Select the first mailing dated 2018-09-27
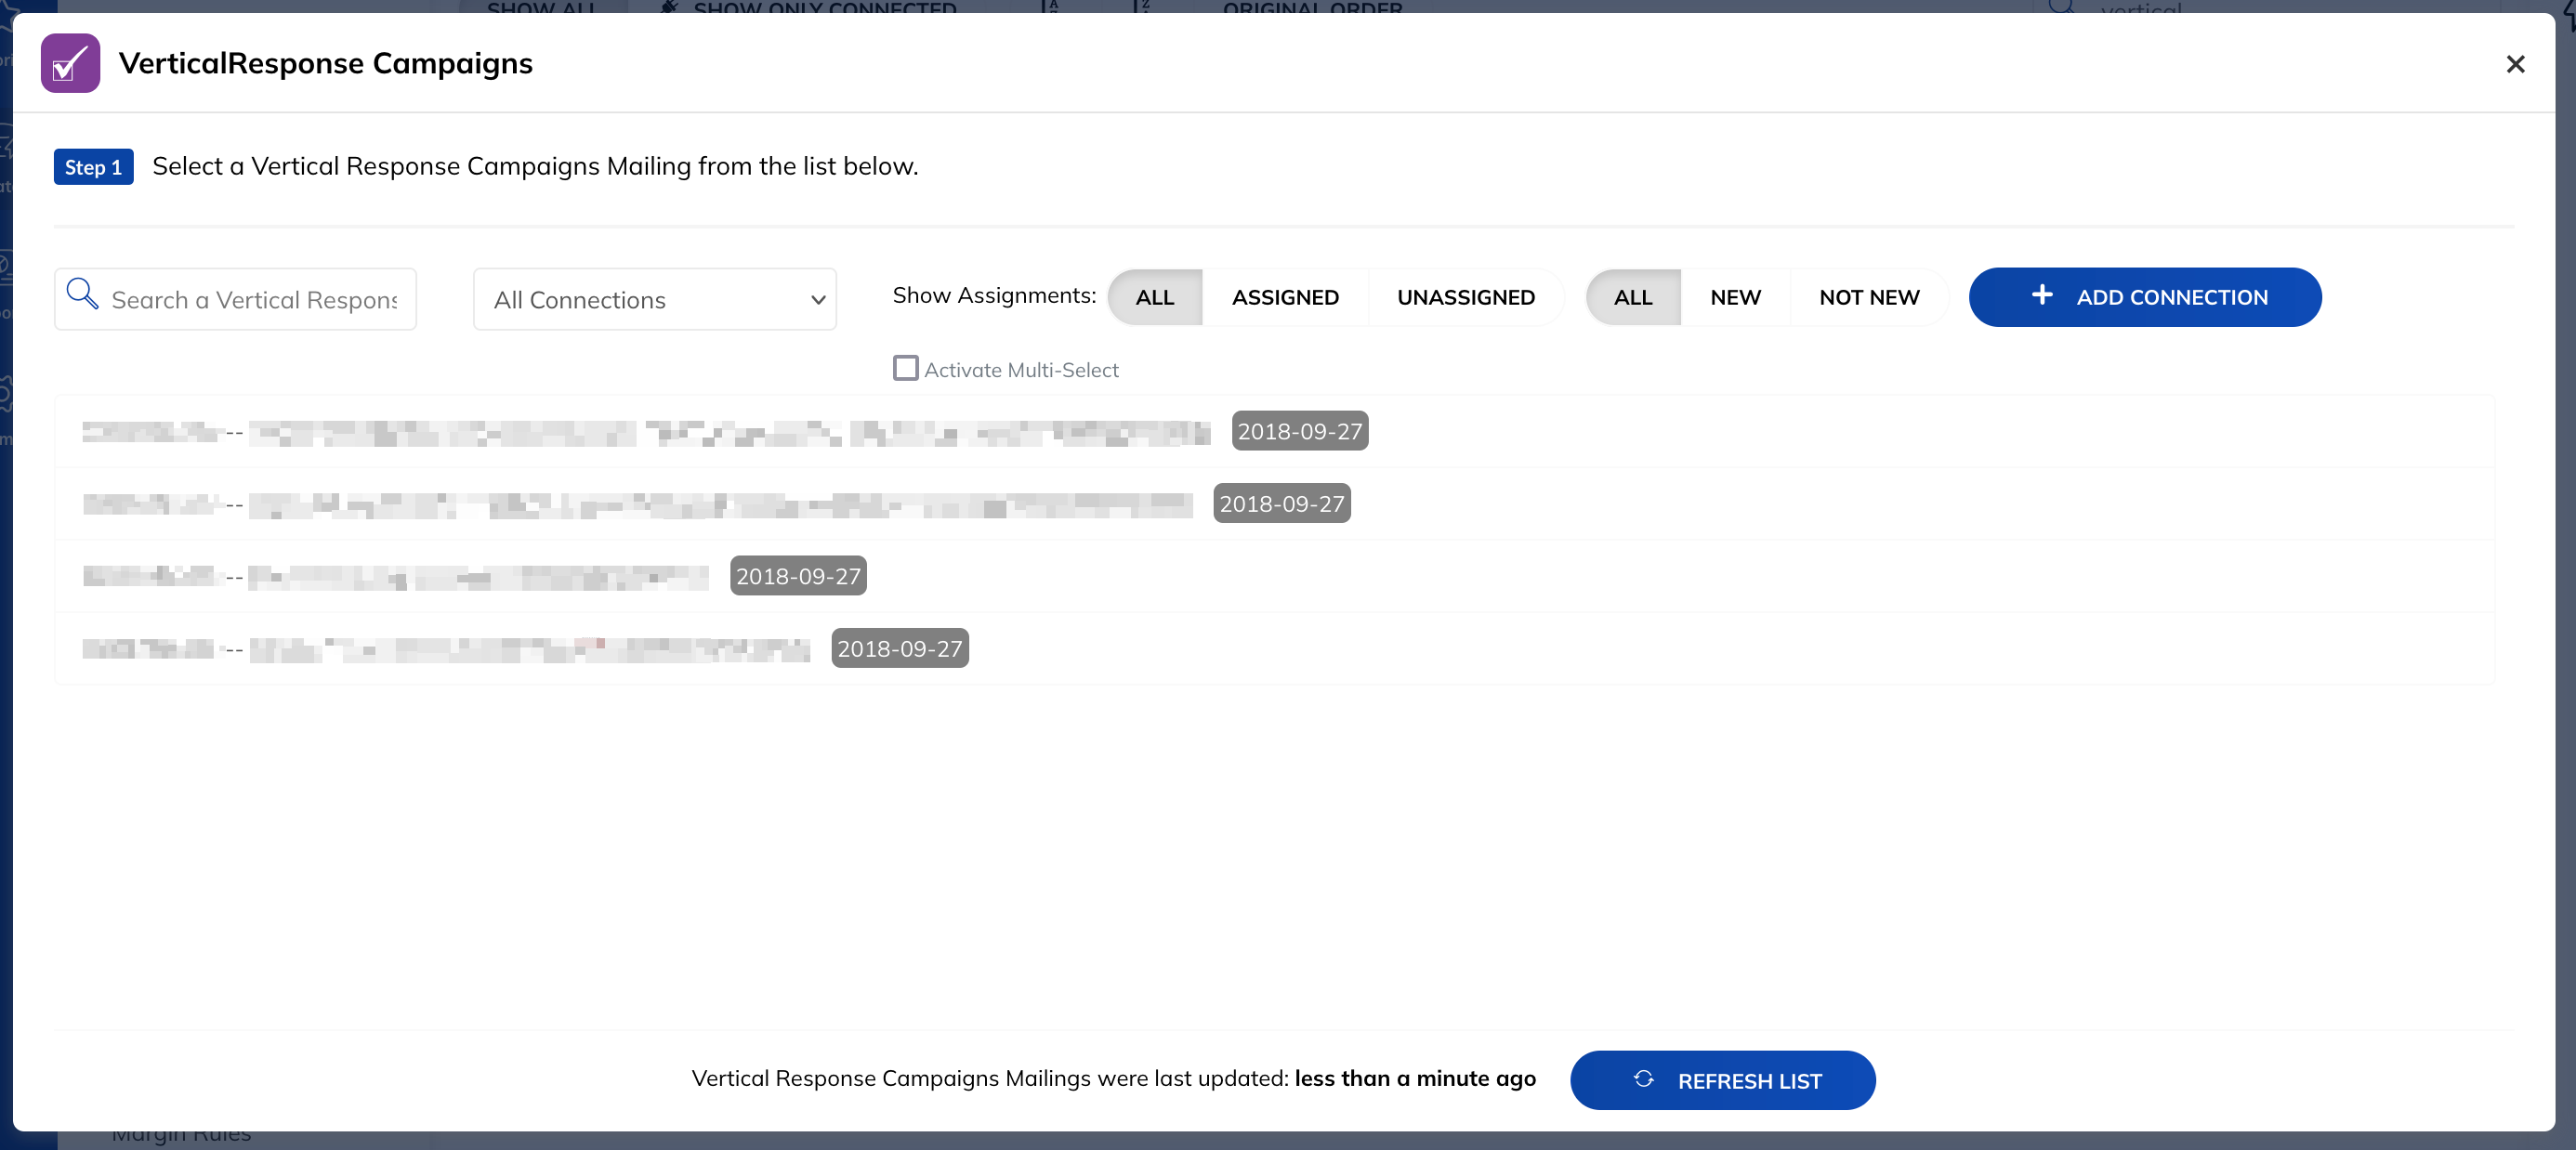Screen dimensions: 2576x1150 pyautogui.click(x=1275, y=431)
